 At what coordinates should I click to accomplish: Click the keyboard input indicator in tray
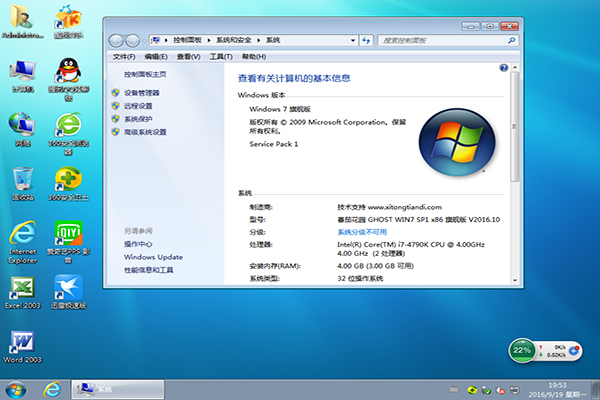pos(454,390)
